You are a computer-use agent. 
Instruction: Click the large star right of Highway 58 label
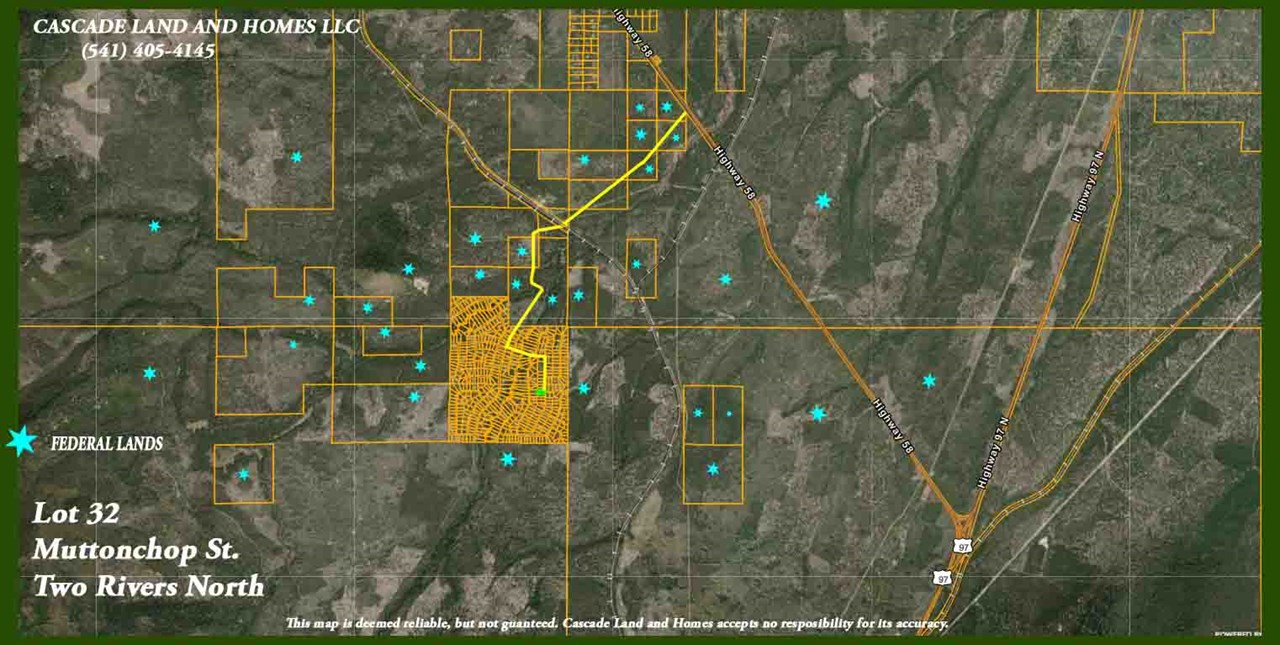pos(823,201)
